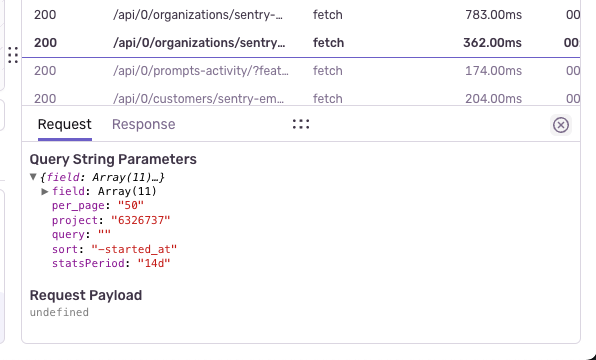Expand the field Array(11) entry

(45, 191)
